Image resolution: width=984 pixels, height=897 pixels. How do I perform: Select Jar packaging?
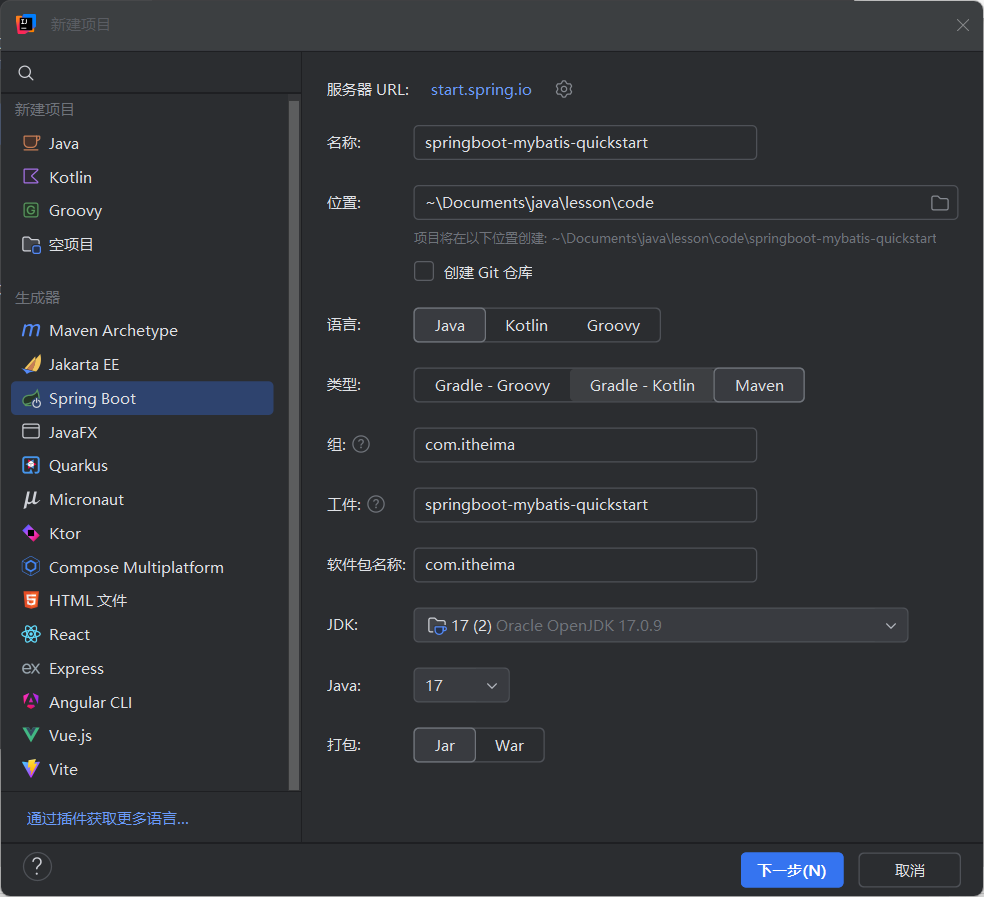[444, 745]
